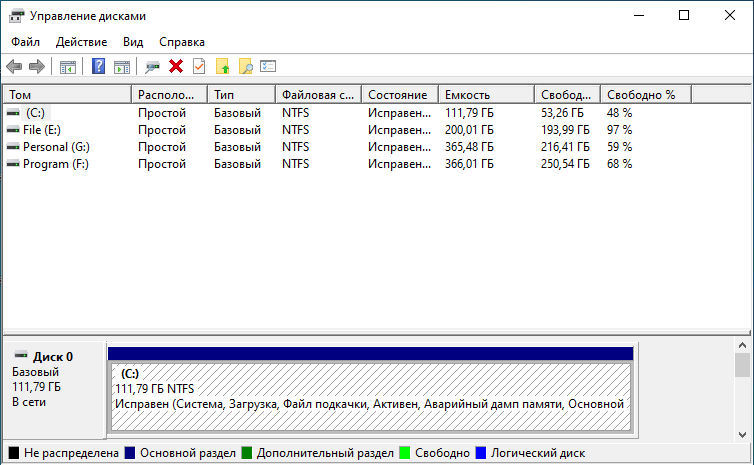Open Help via blue question mark icon
The width and height of the screenshot is (754, 465).
(99, 66)
